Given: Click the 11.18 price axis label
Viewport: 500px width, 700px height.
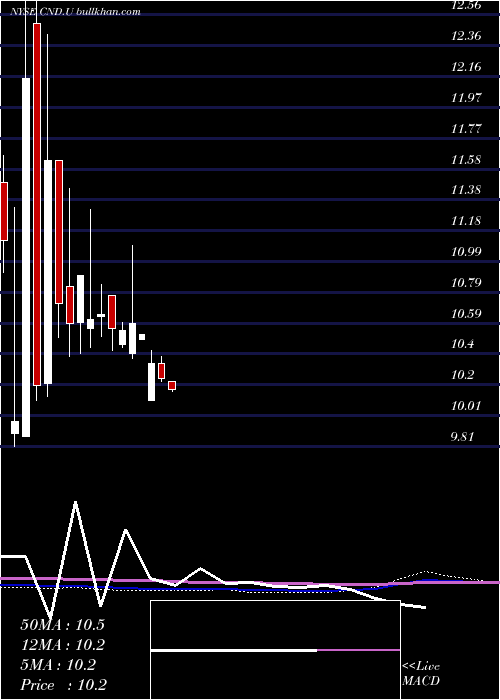Looking at the screenshot, I should tap(466, 221).
